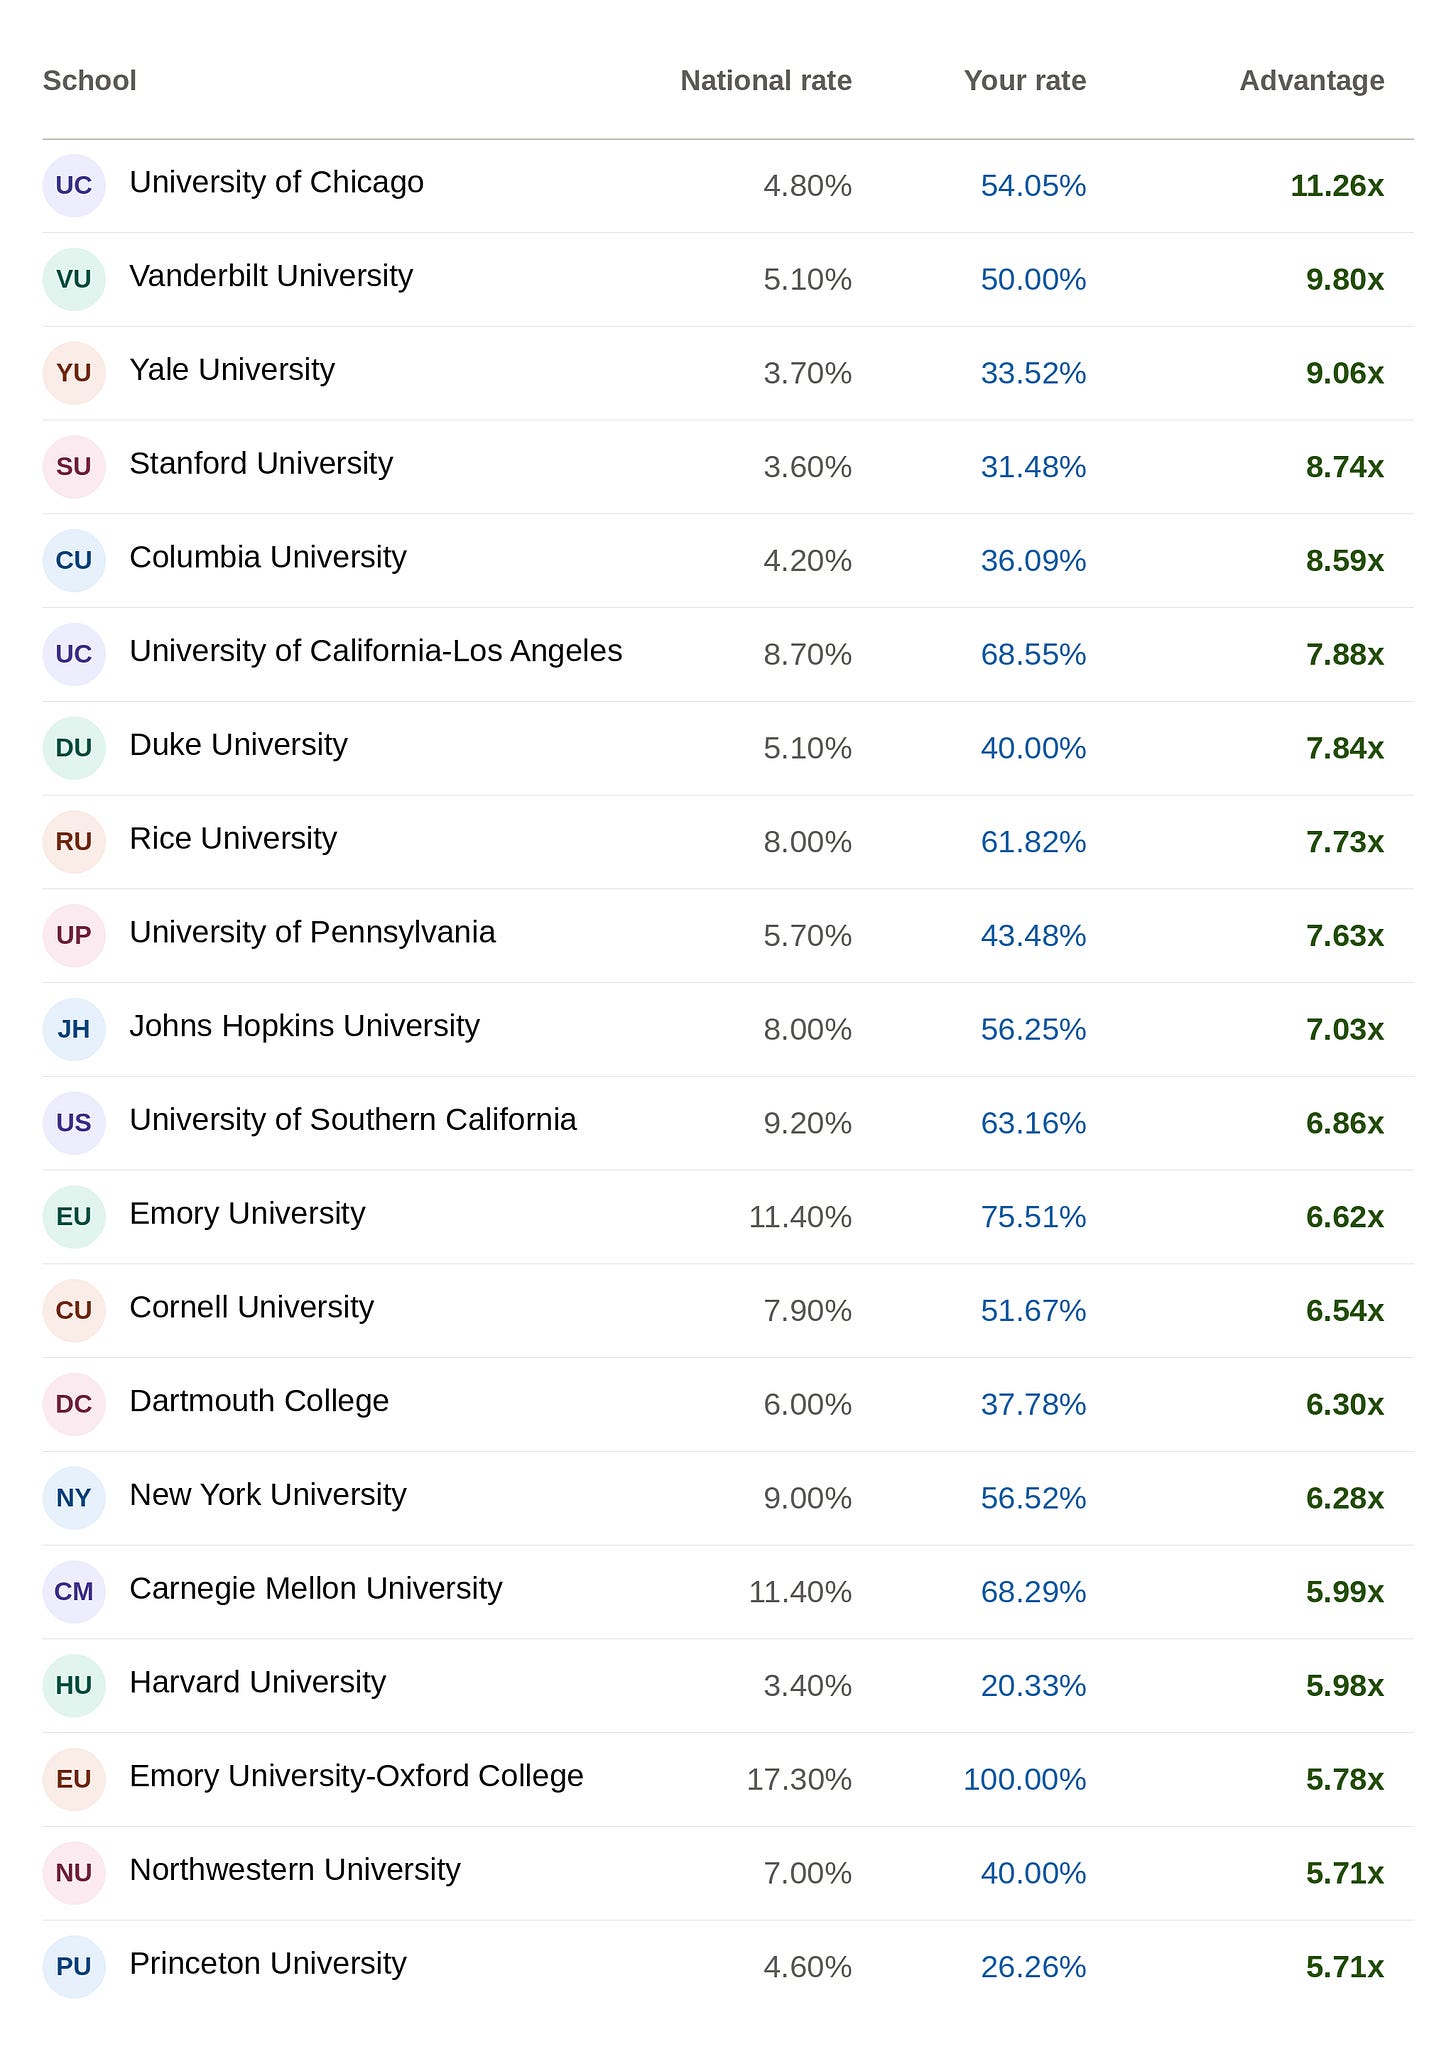Click the 11.26x advantage value

[x=1337, y=186]
